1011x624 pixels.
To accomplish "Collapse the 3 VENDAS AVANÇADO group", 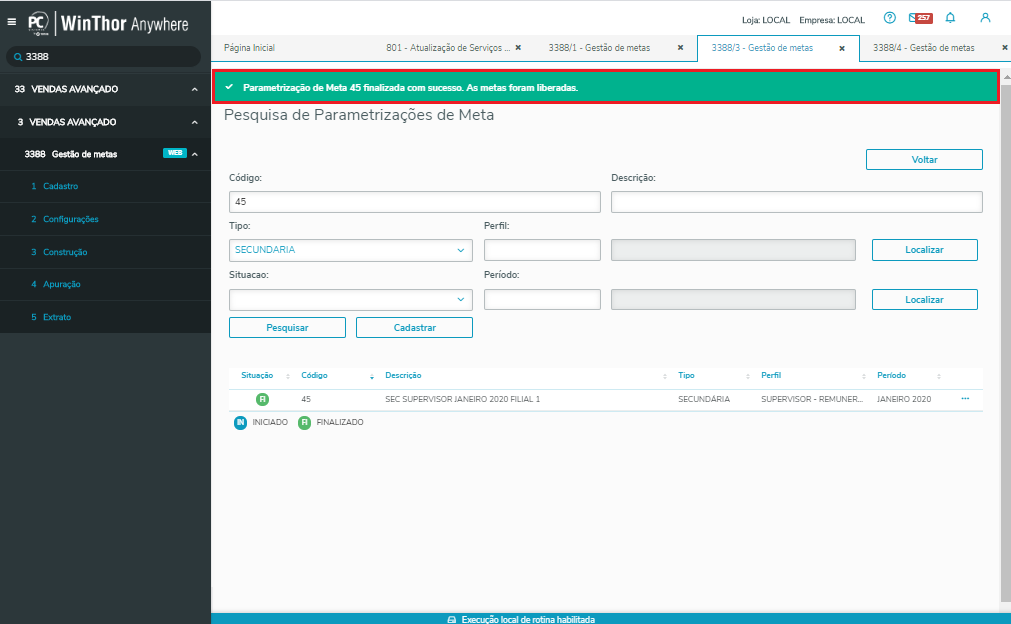I will tap(195, 122).
